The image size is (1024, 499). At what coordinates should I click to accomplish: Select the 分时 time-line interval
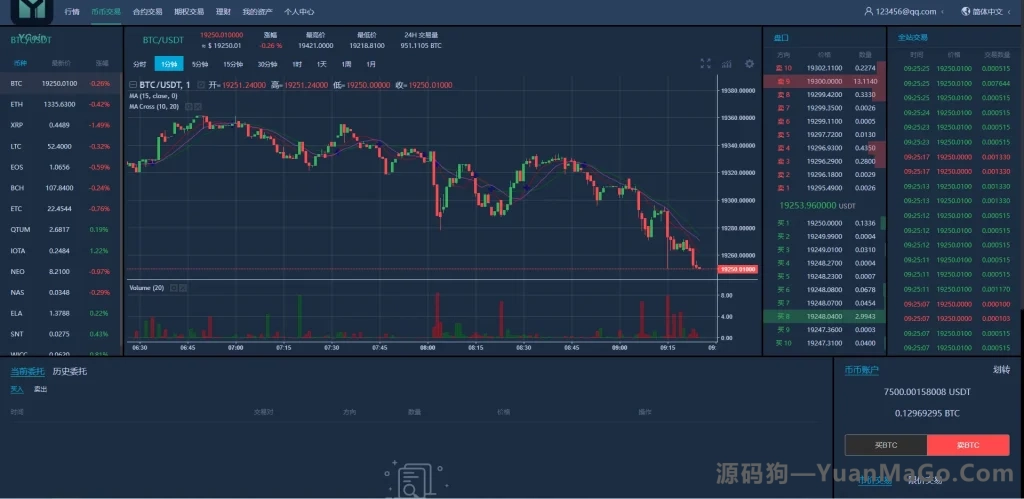[x=140, y=64]
